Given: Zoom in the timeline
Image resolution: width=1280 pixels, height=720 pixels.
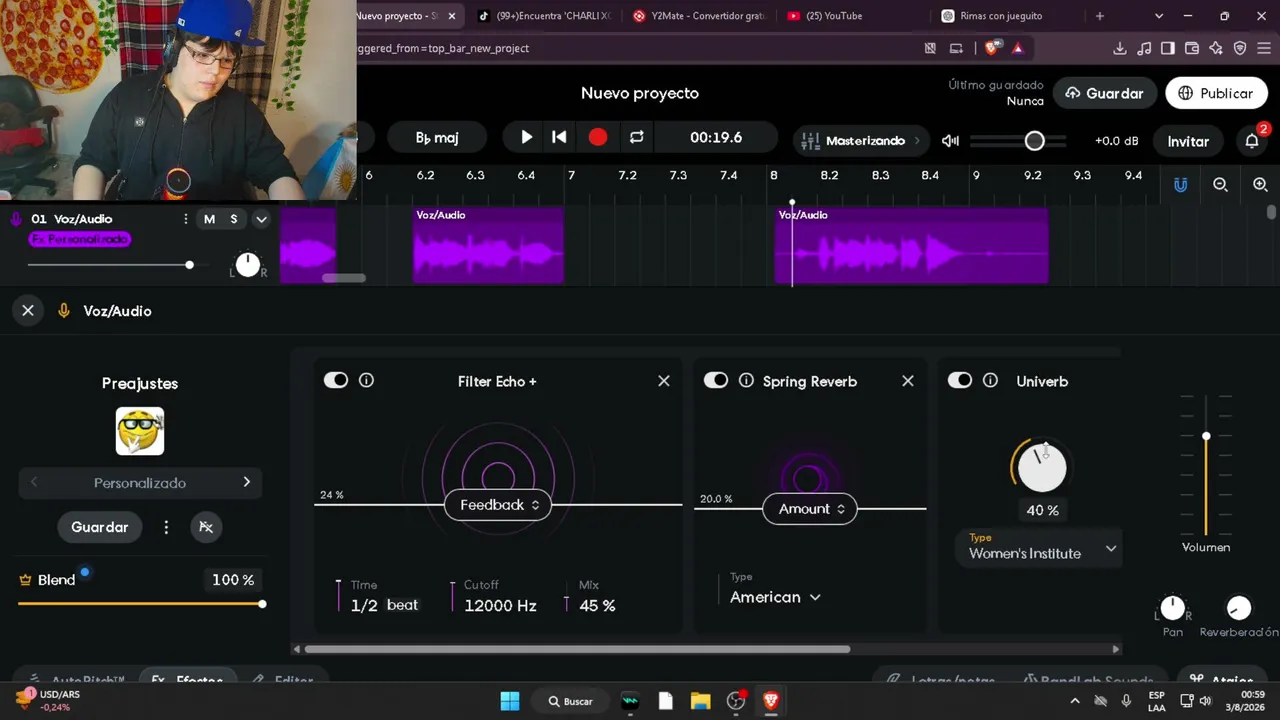Looking at the screenshot, I should tap(1260, 185).
